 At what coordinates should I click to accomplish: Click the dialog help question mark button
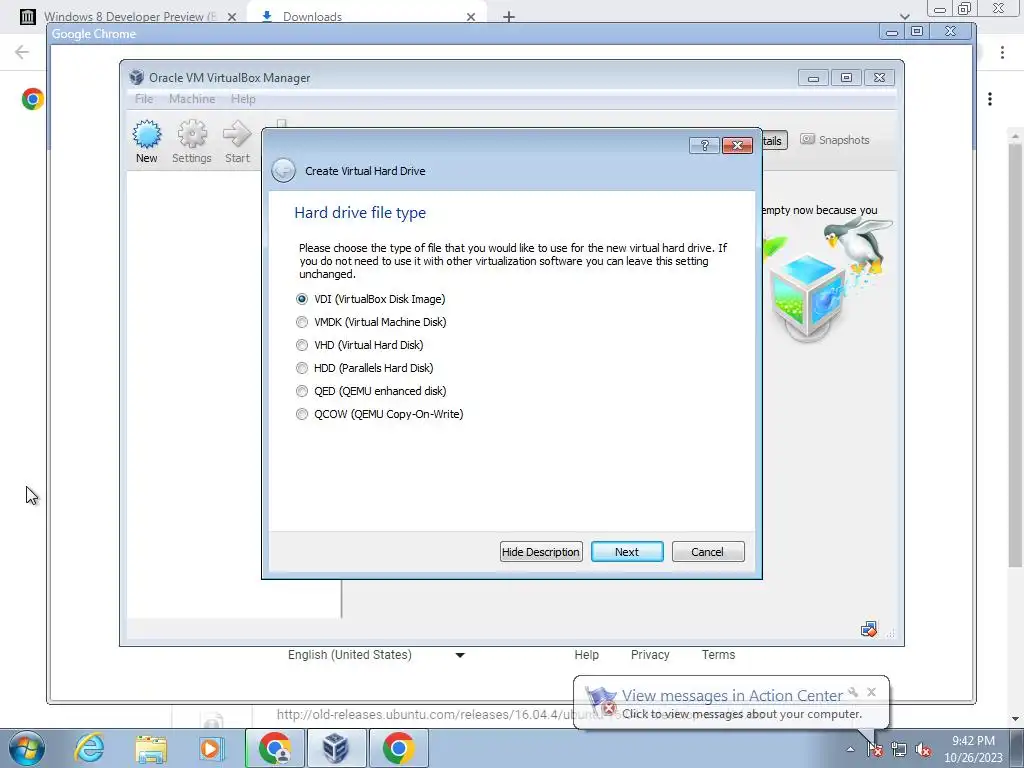tap(704, 145)
